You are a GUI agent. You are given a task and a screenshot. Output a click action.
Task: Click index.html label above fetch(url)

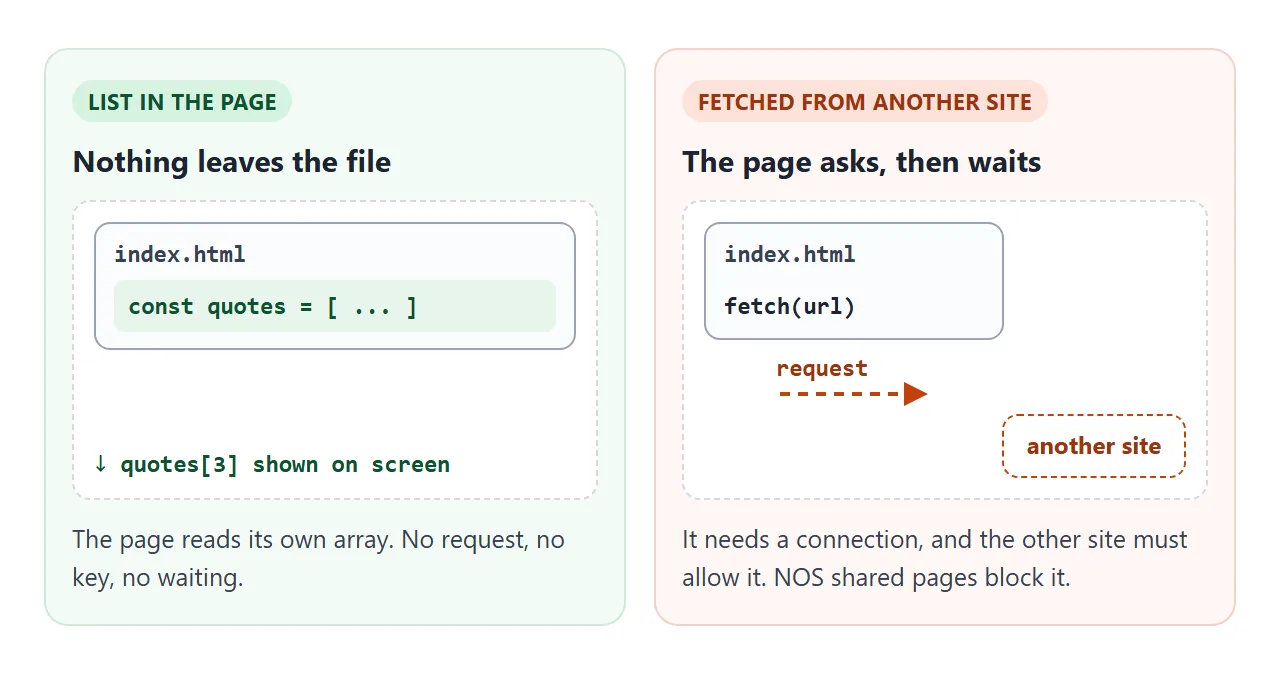tap(790, 254)
